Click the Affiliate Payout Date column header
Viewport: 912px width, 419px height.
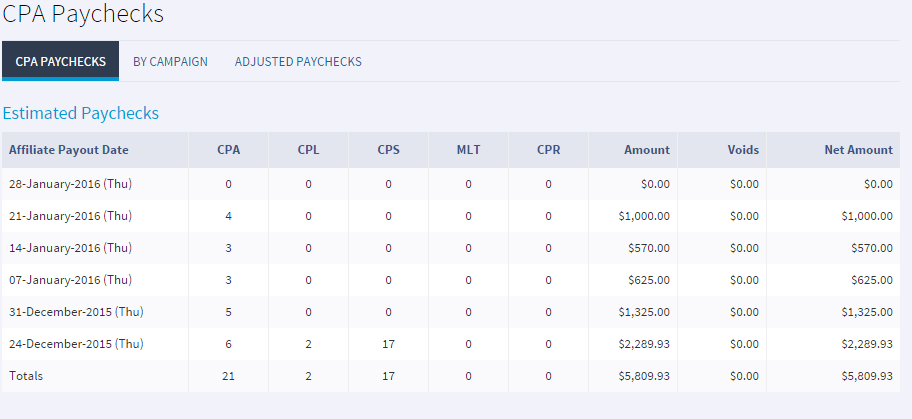pos(69,150)
